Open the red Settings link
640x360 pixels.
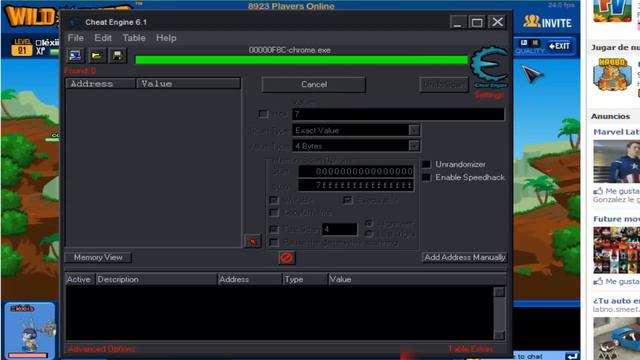[x=489, y=95]
